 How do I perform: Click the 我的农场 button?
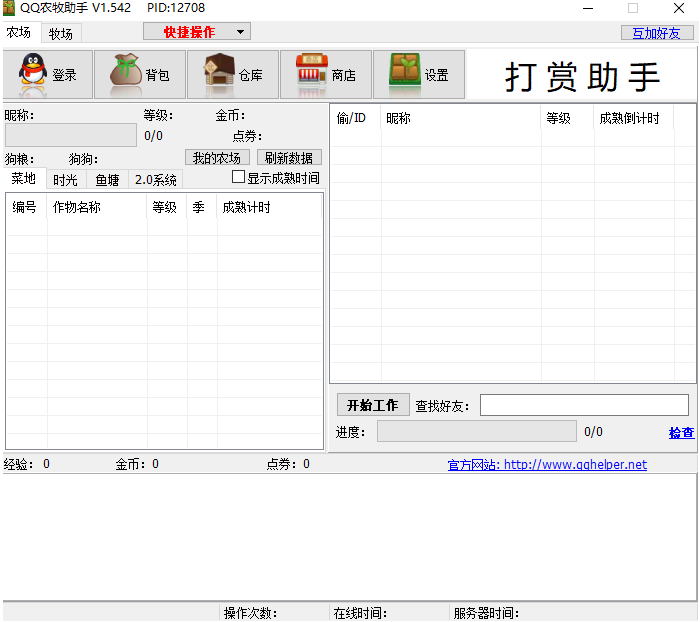[x=217, y=158]
